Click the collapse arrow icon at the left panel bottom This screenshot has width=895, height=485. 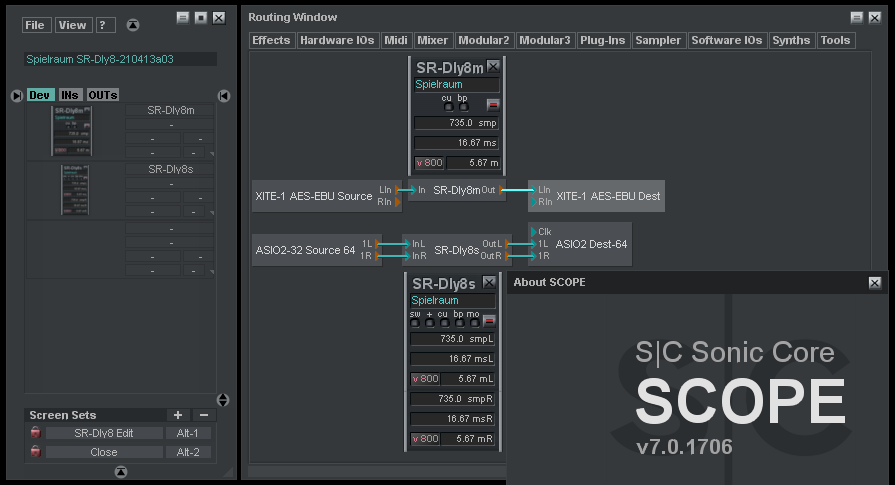point(120,472)
